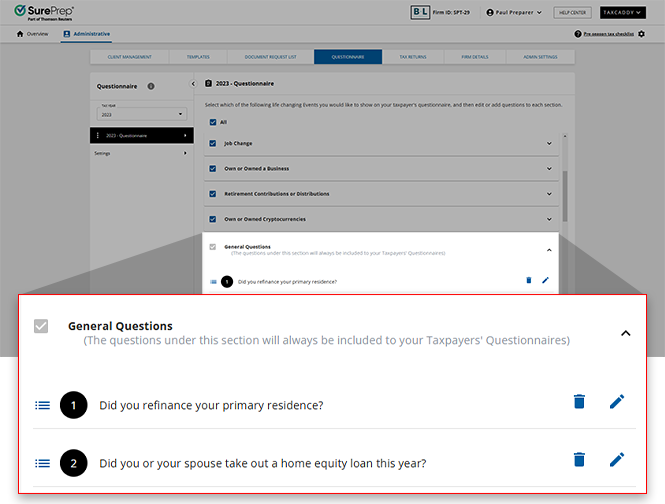Viewport: 665px width, 504px height.
Task: Uncheck the Job Change checkbox
Action: click(x=213, y=143)
